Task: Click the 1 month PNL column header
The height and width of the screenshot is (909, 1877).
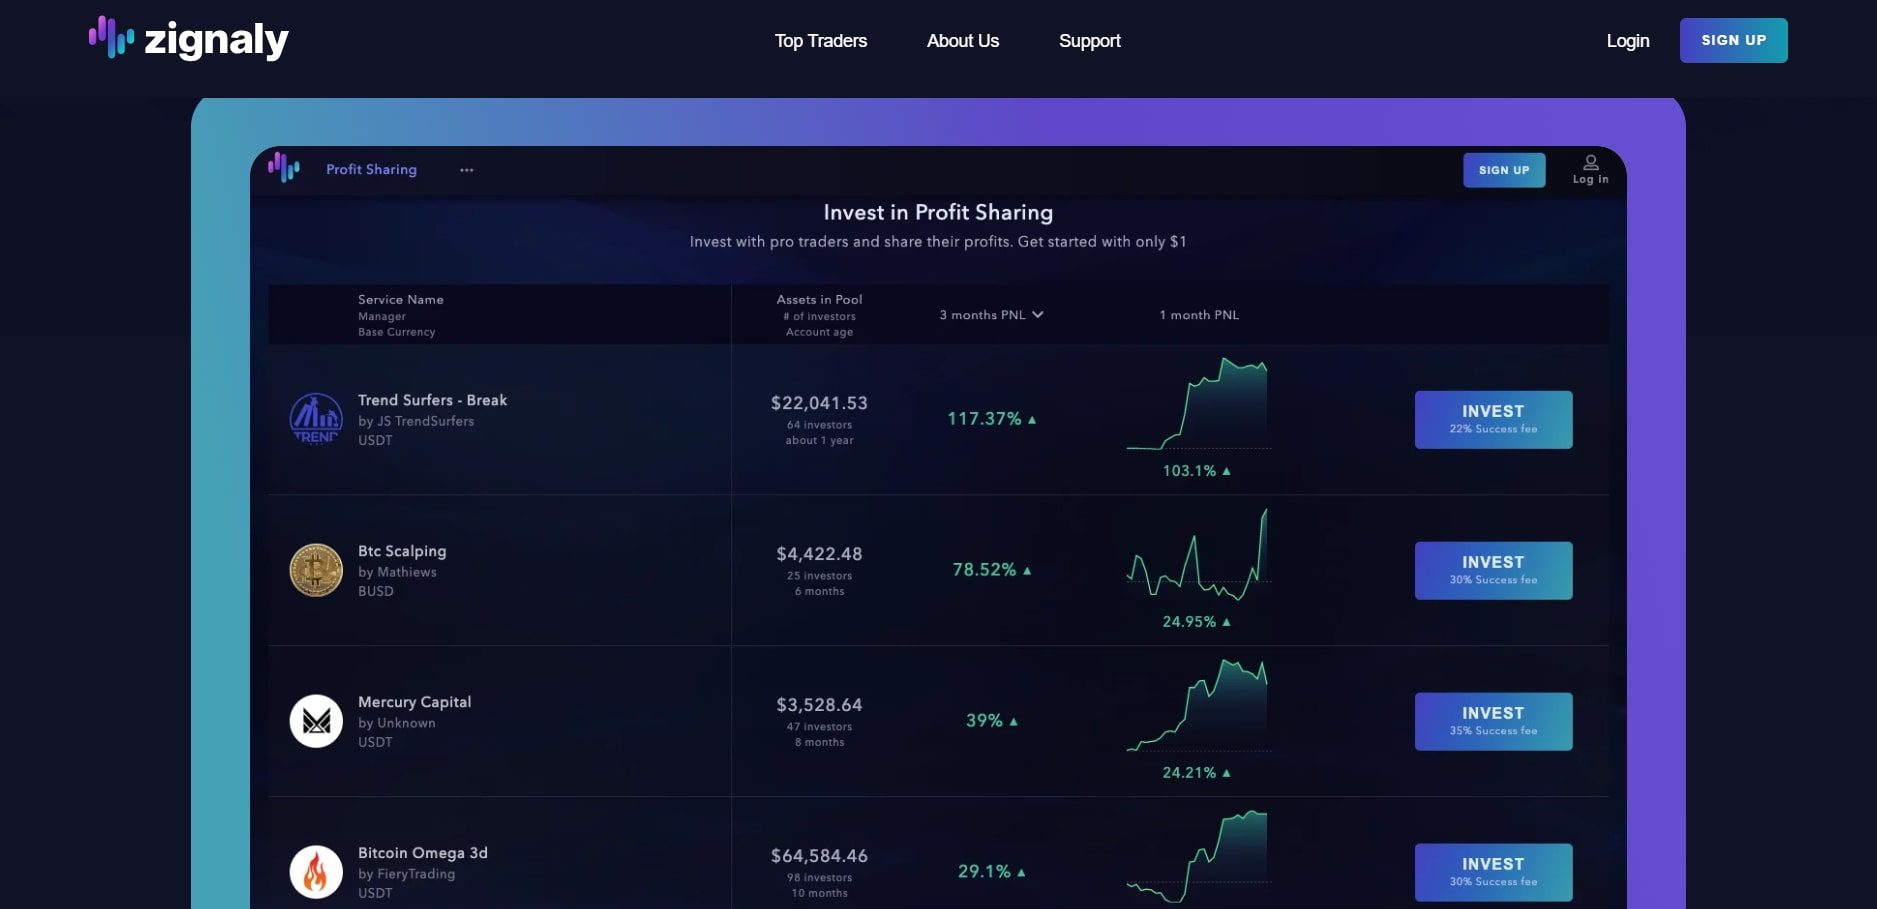Action: pyautogui.click(x=1198, y=315)
